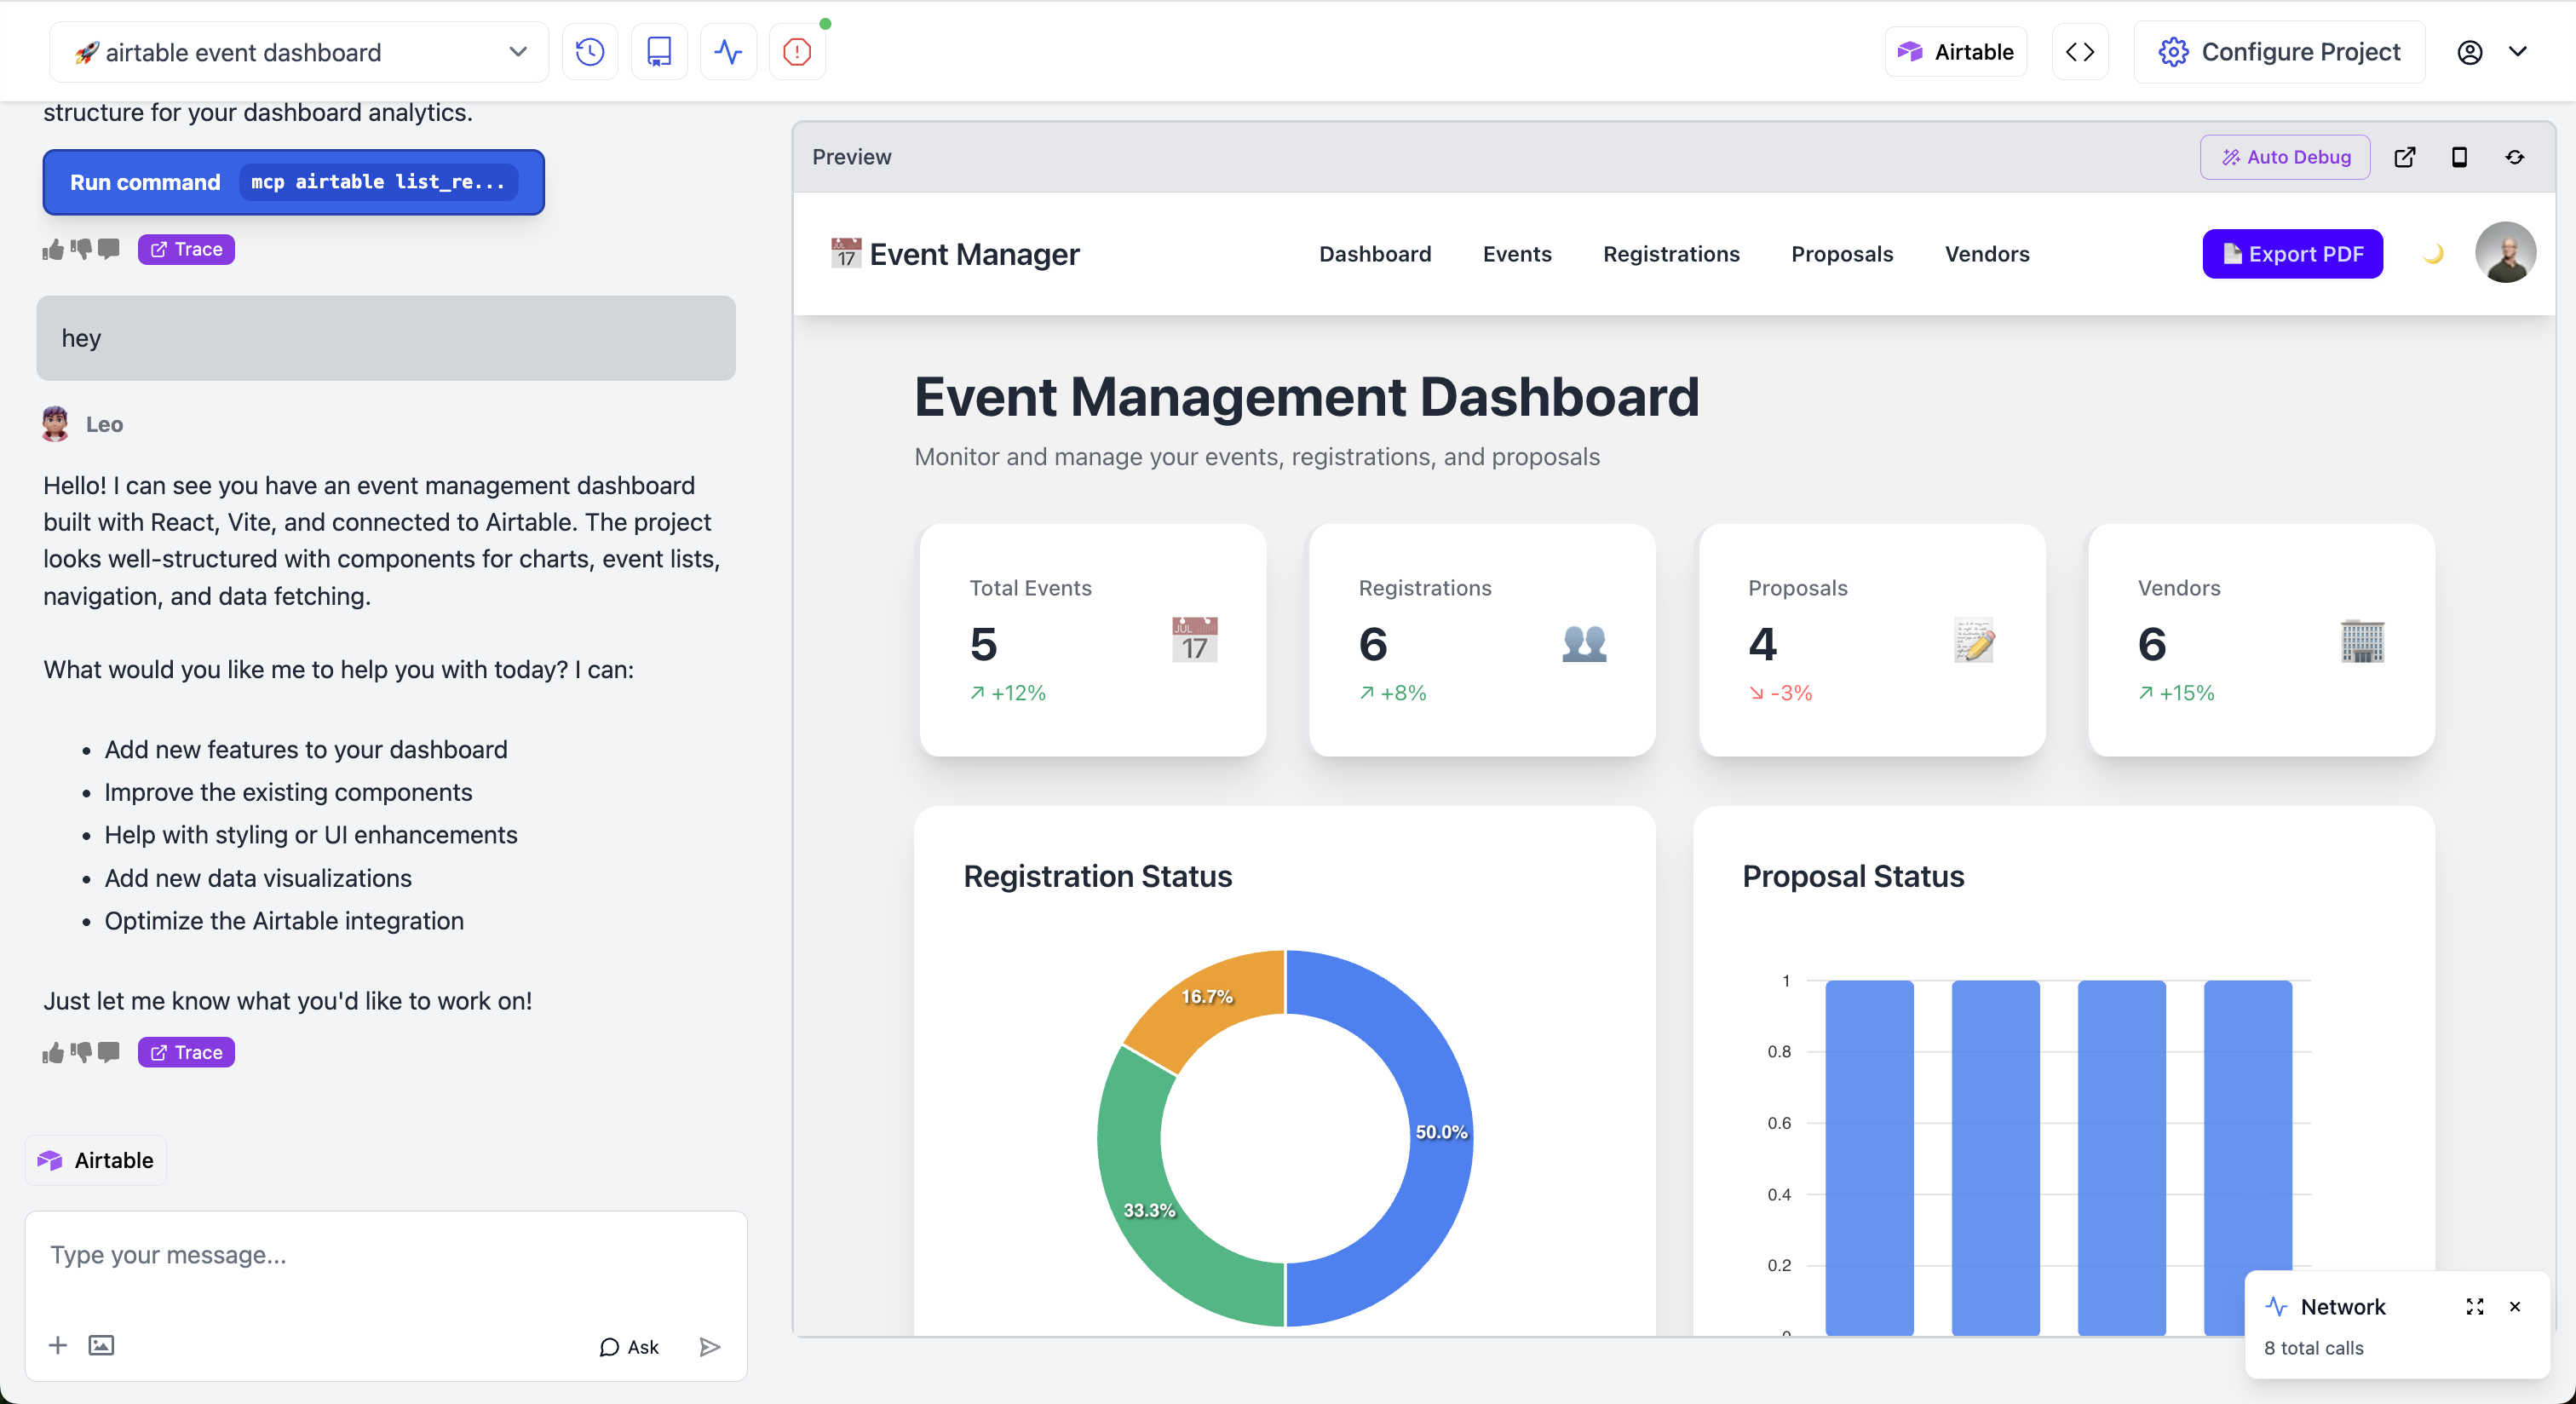Open the Registrations nav tab
This screenshot has height=1404, width=2576.
point(1671,254)
